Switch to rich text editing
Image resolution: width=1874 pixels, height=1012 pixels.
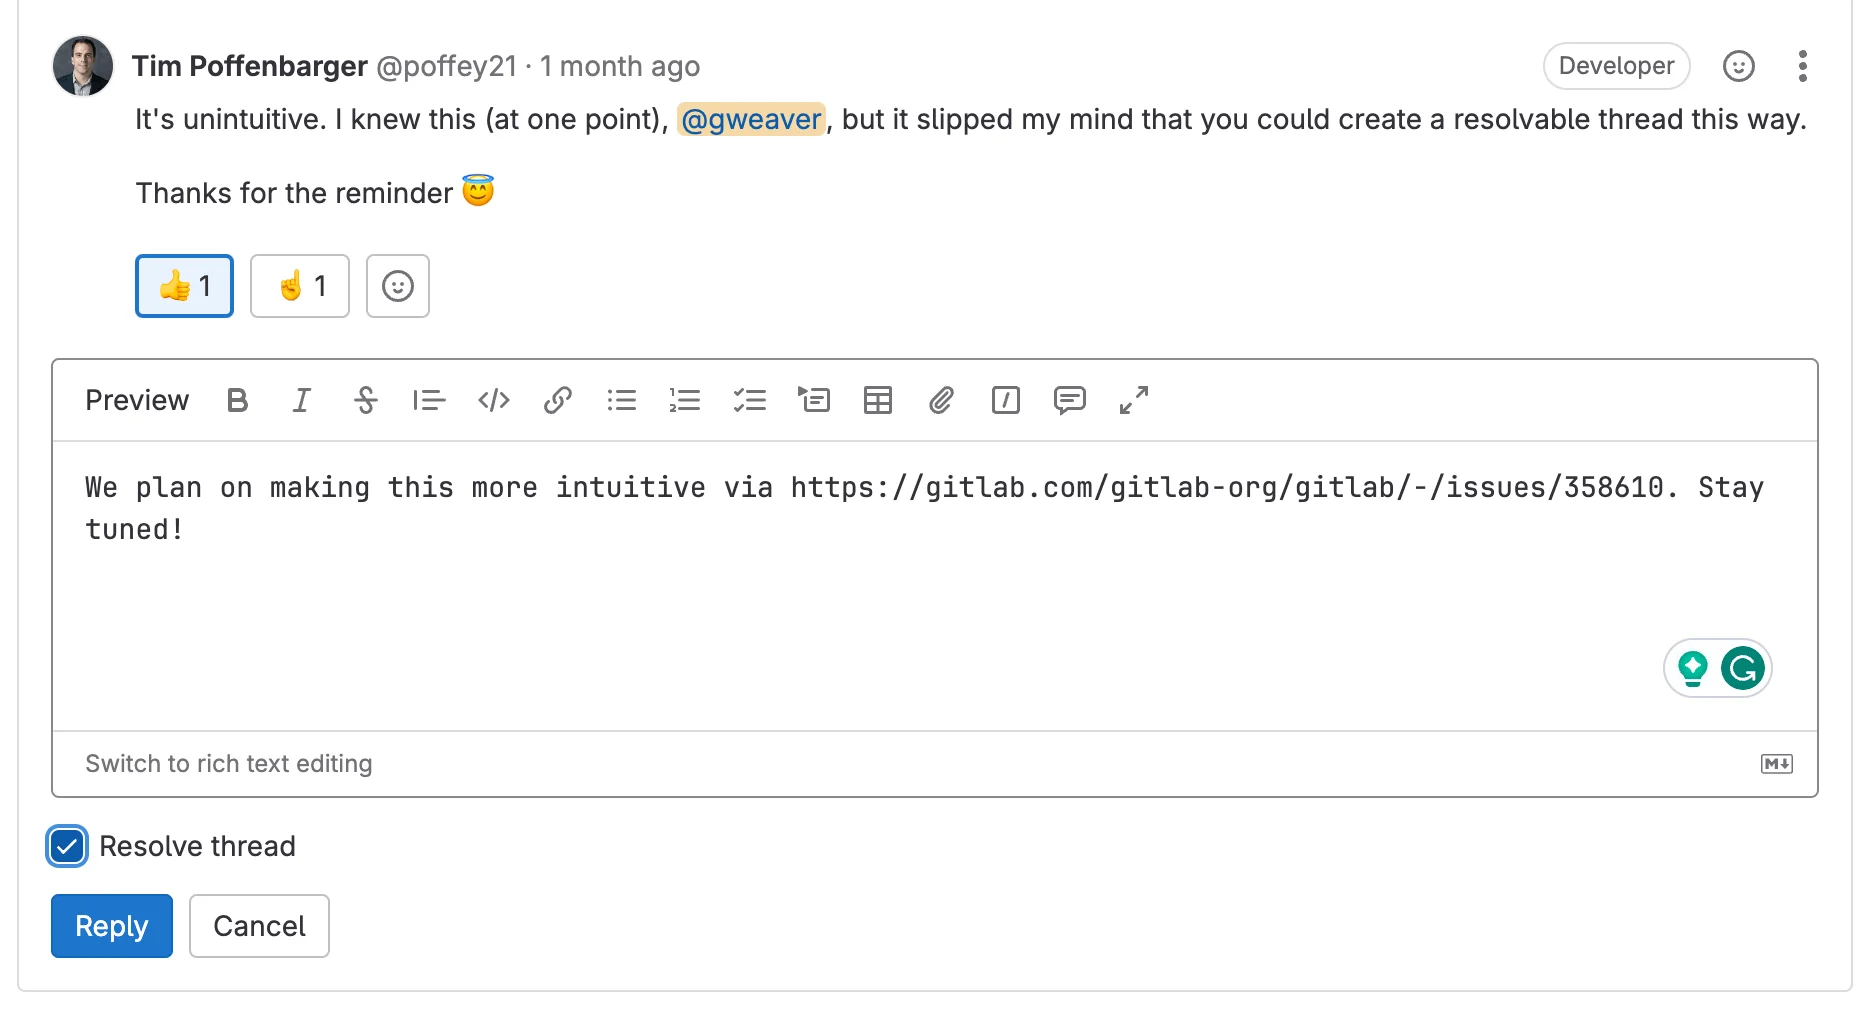[229, 763]
